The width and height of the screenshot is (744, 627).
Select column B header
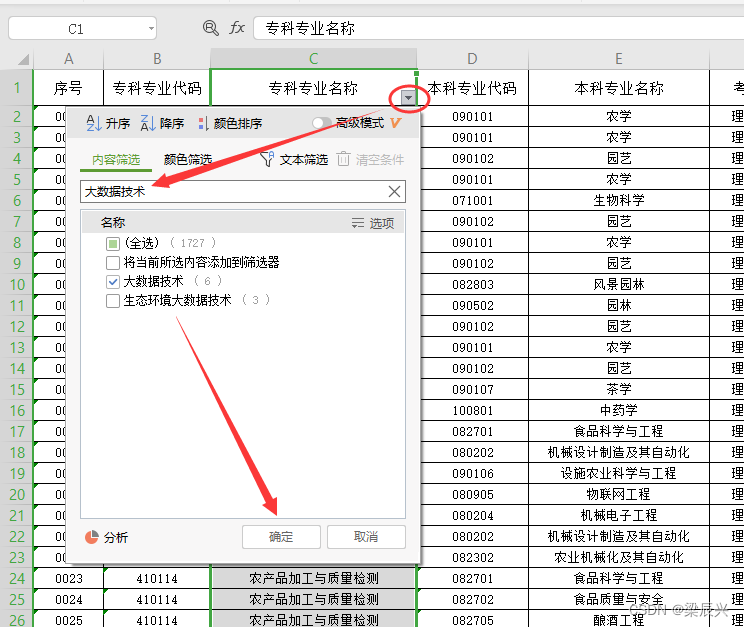(157, 59)
